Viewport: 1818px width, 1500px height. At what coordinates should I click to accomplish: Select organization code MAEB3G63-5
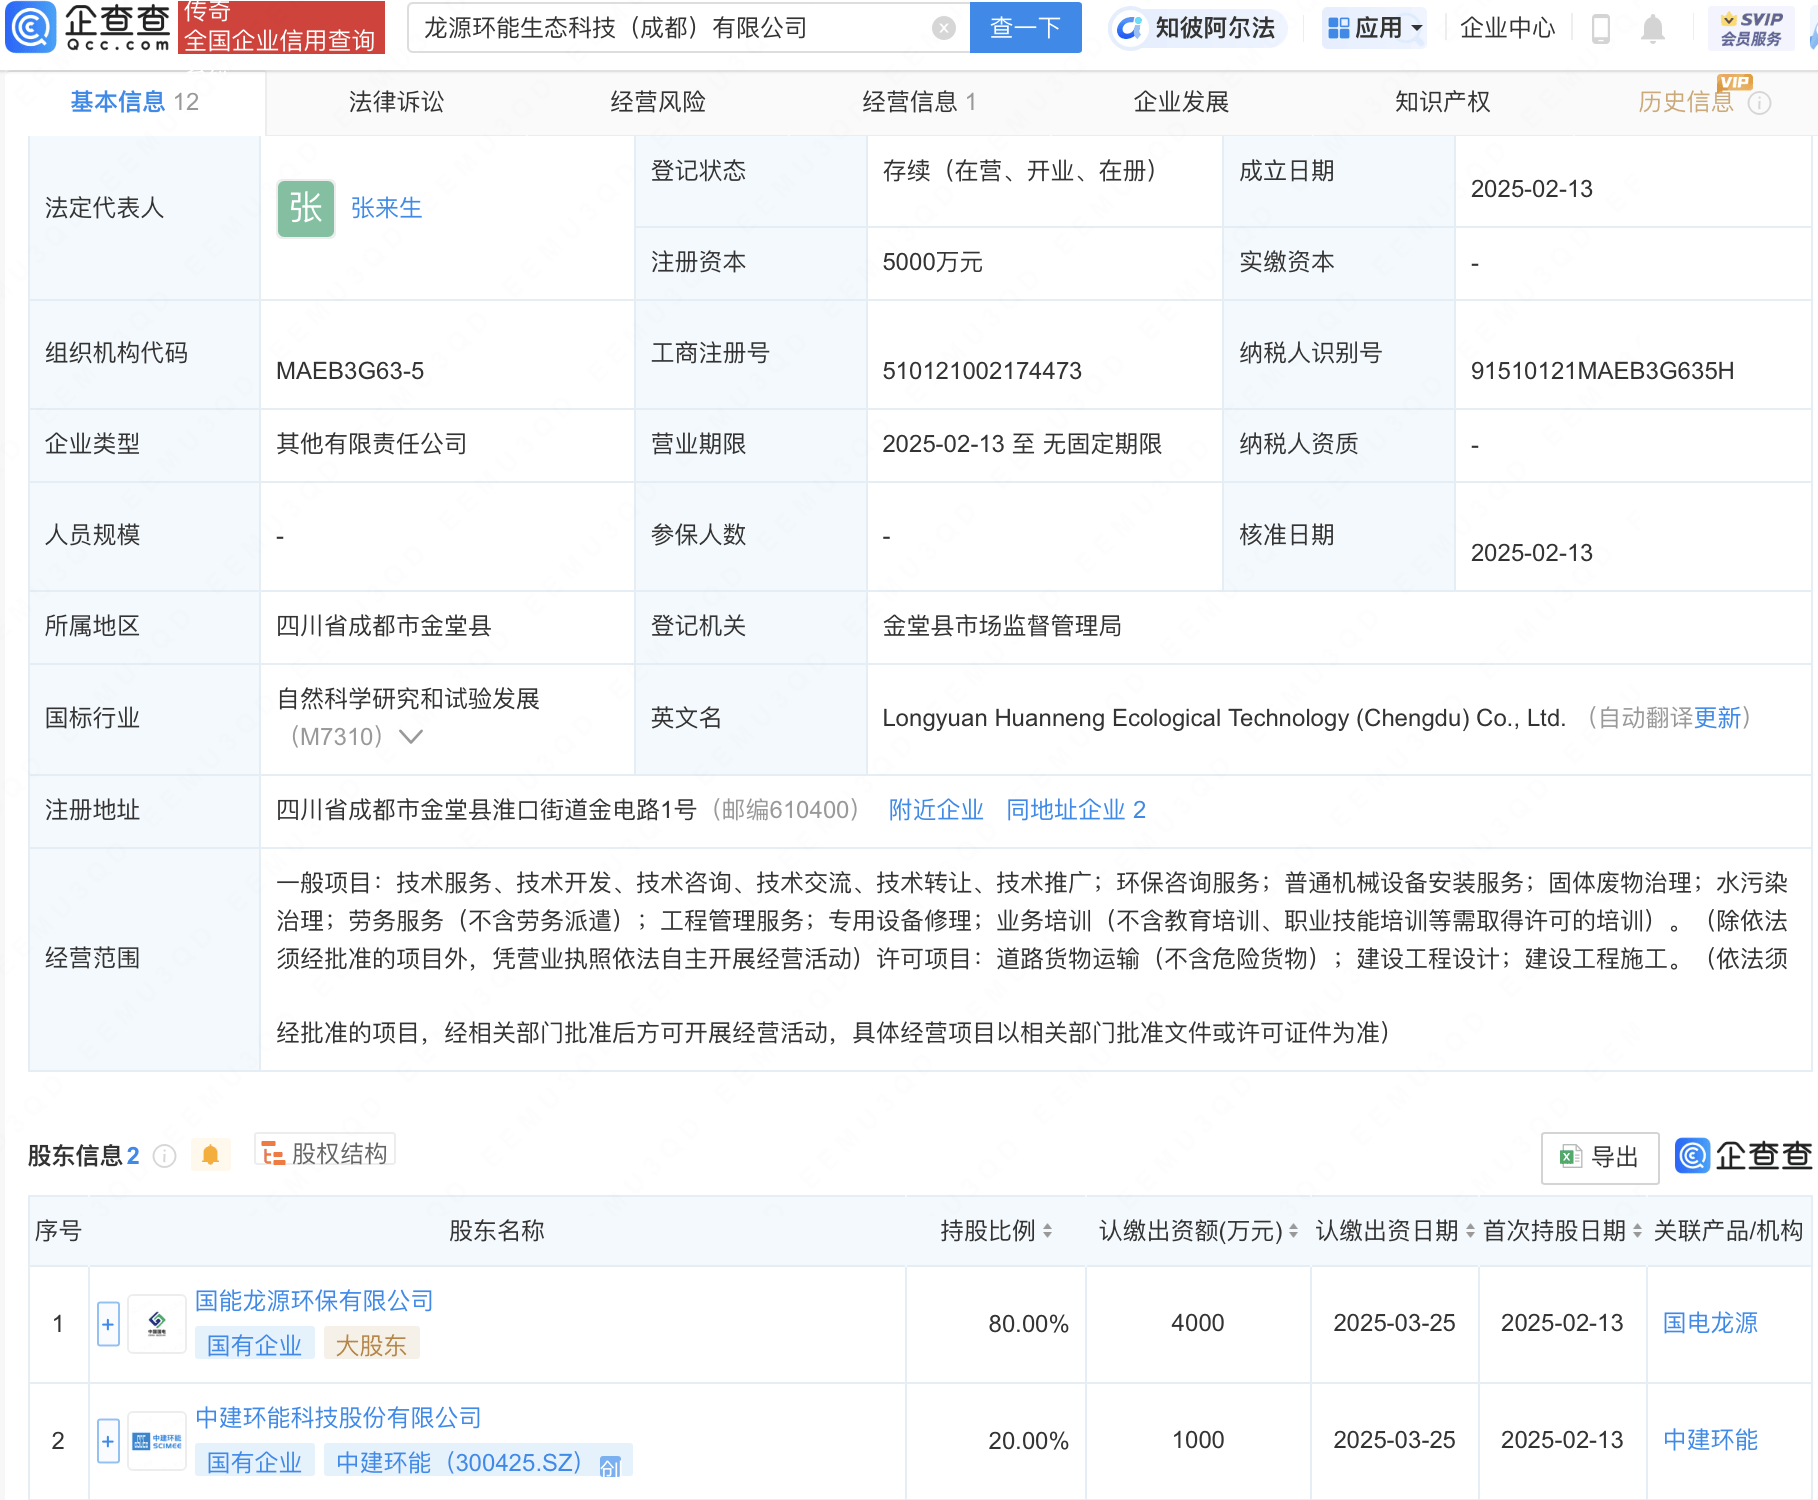pyautogui.click(x=350, y=371)
